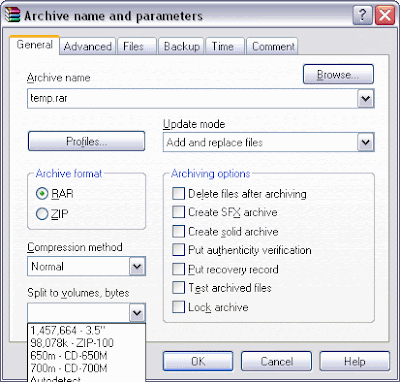This screenshot has height=382, width=400.
Task: Open the Files tab
Action: [x=136, y=46]
